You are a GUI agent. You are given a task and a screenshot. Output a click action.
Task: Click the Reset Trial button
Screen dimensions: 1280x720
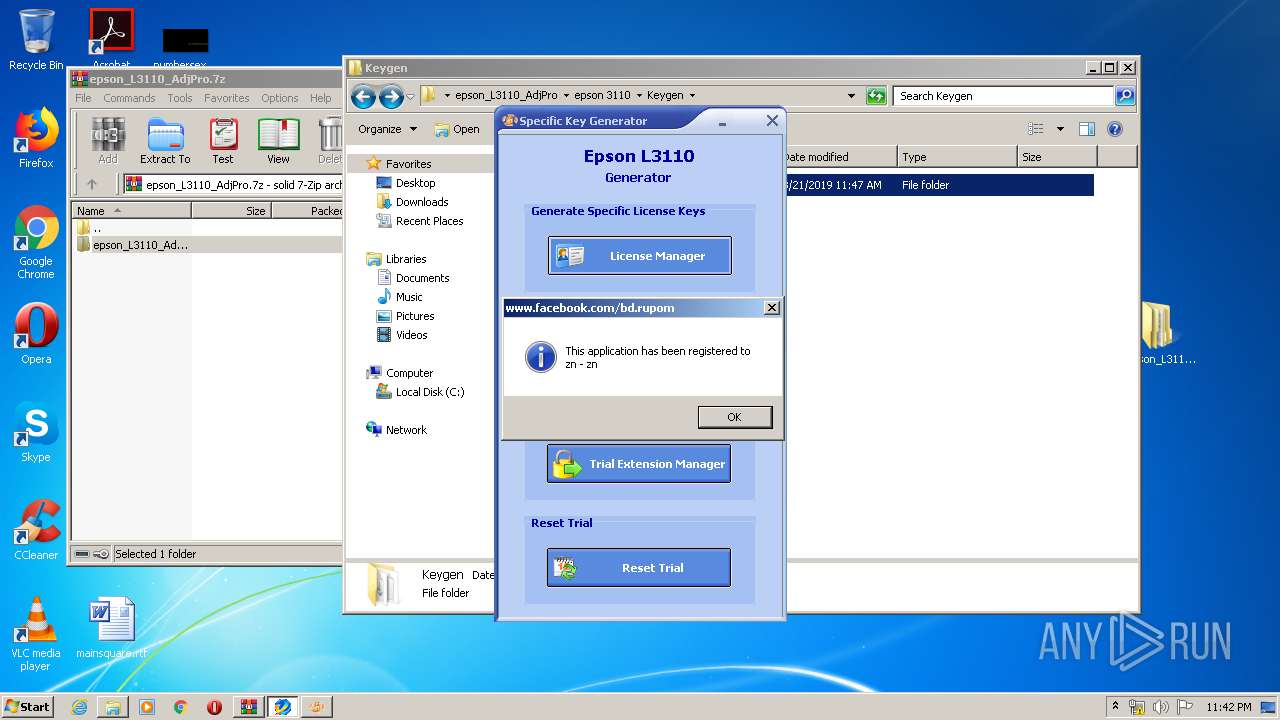639,568
